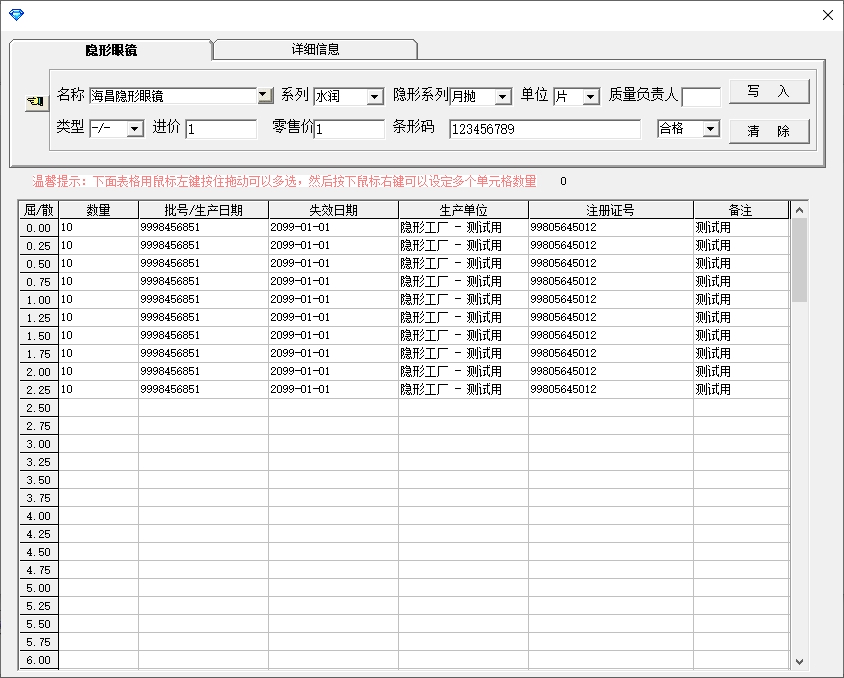Click the 进价 purchase price field

221,129
